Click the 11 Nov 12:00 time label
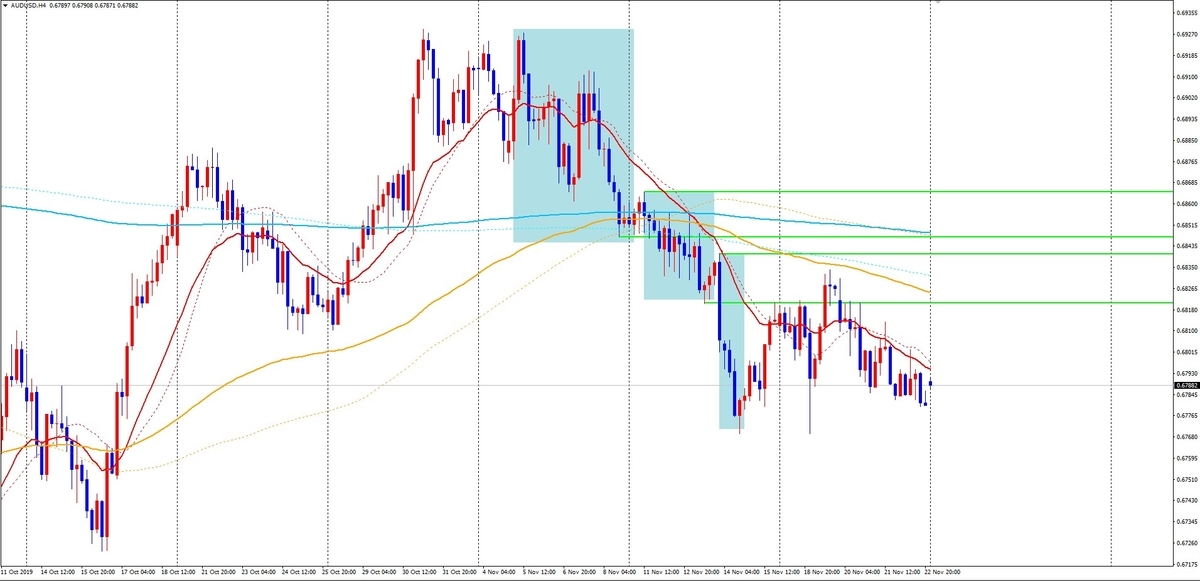Screen dimensions: 1200x581 (663, 573)
